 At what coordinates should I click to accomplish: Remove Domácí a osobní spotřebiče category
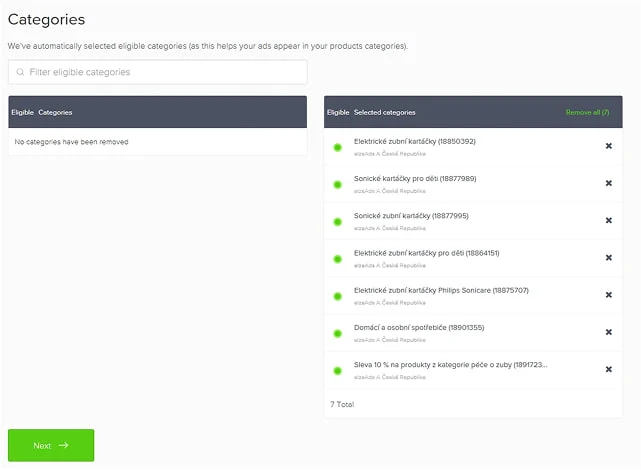608,332
